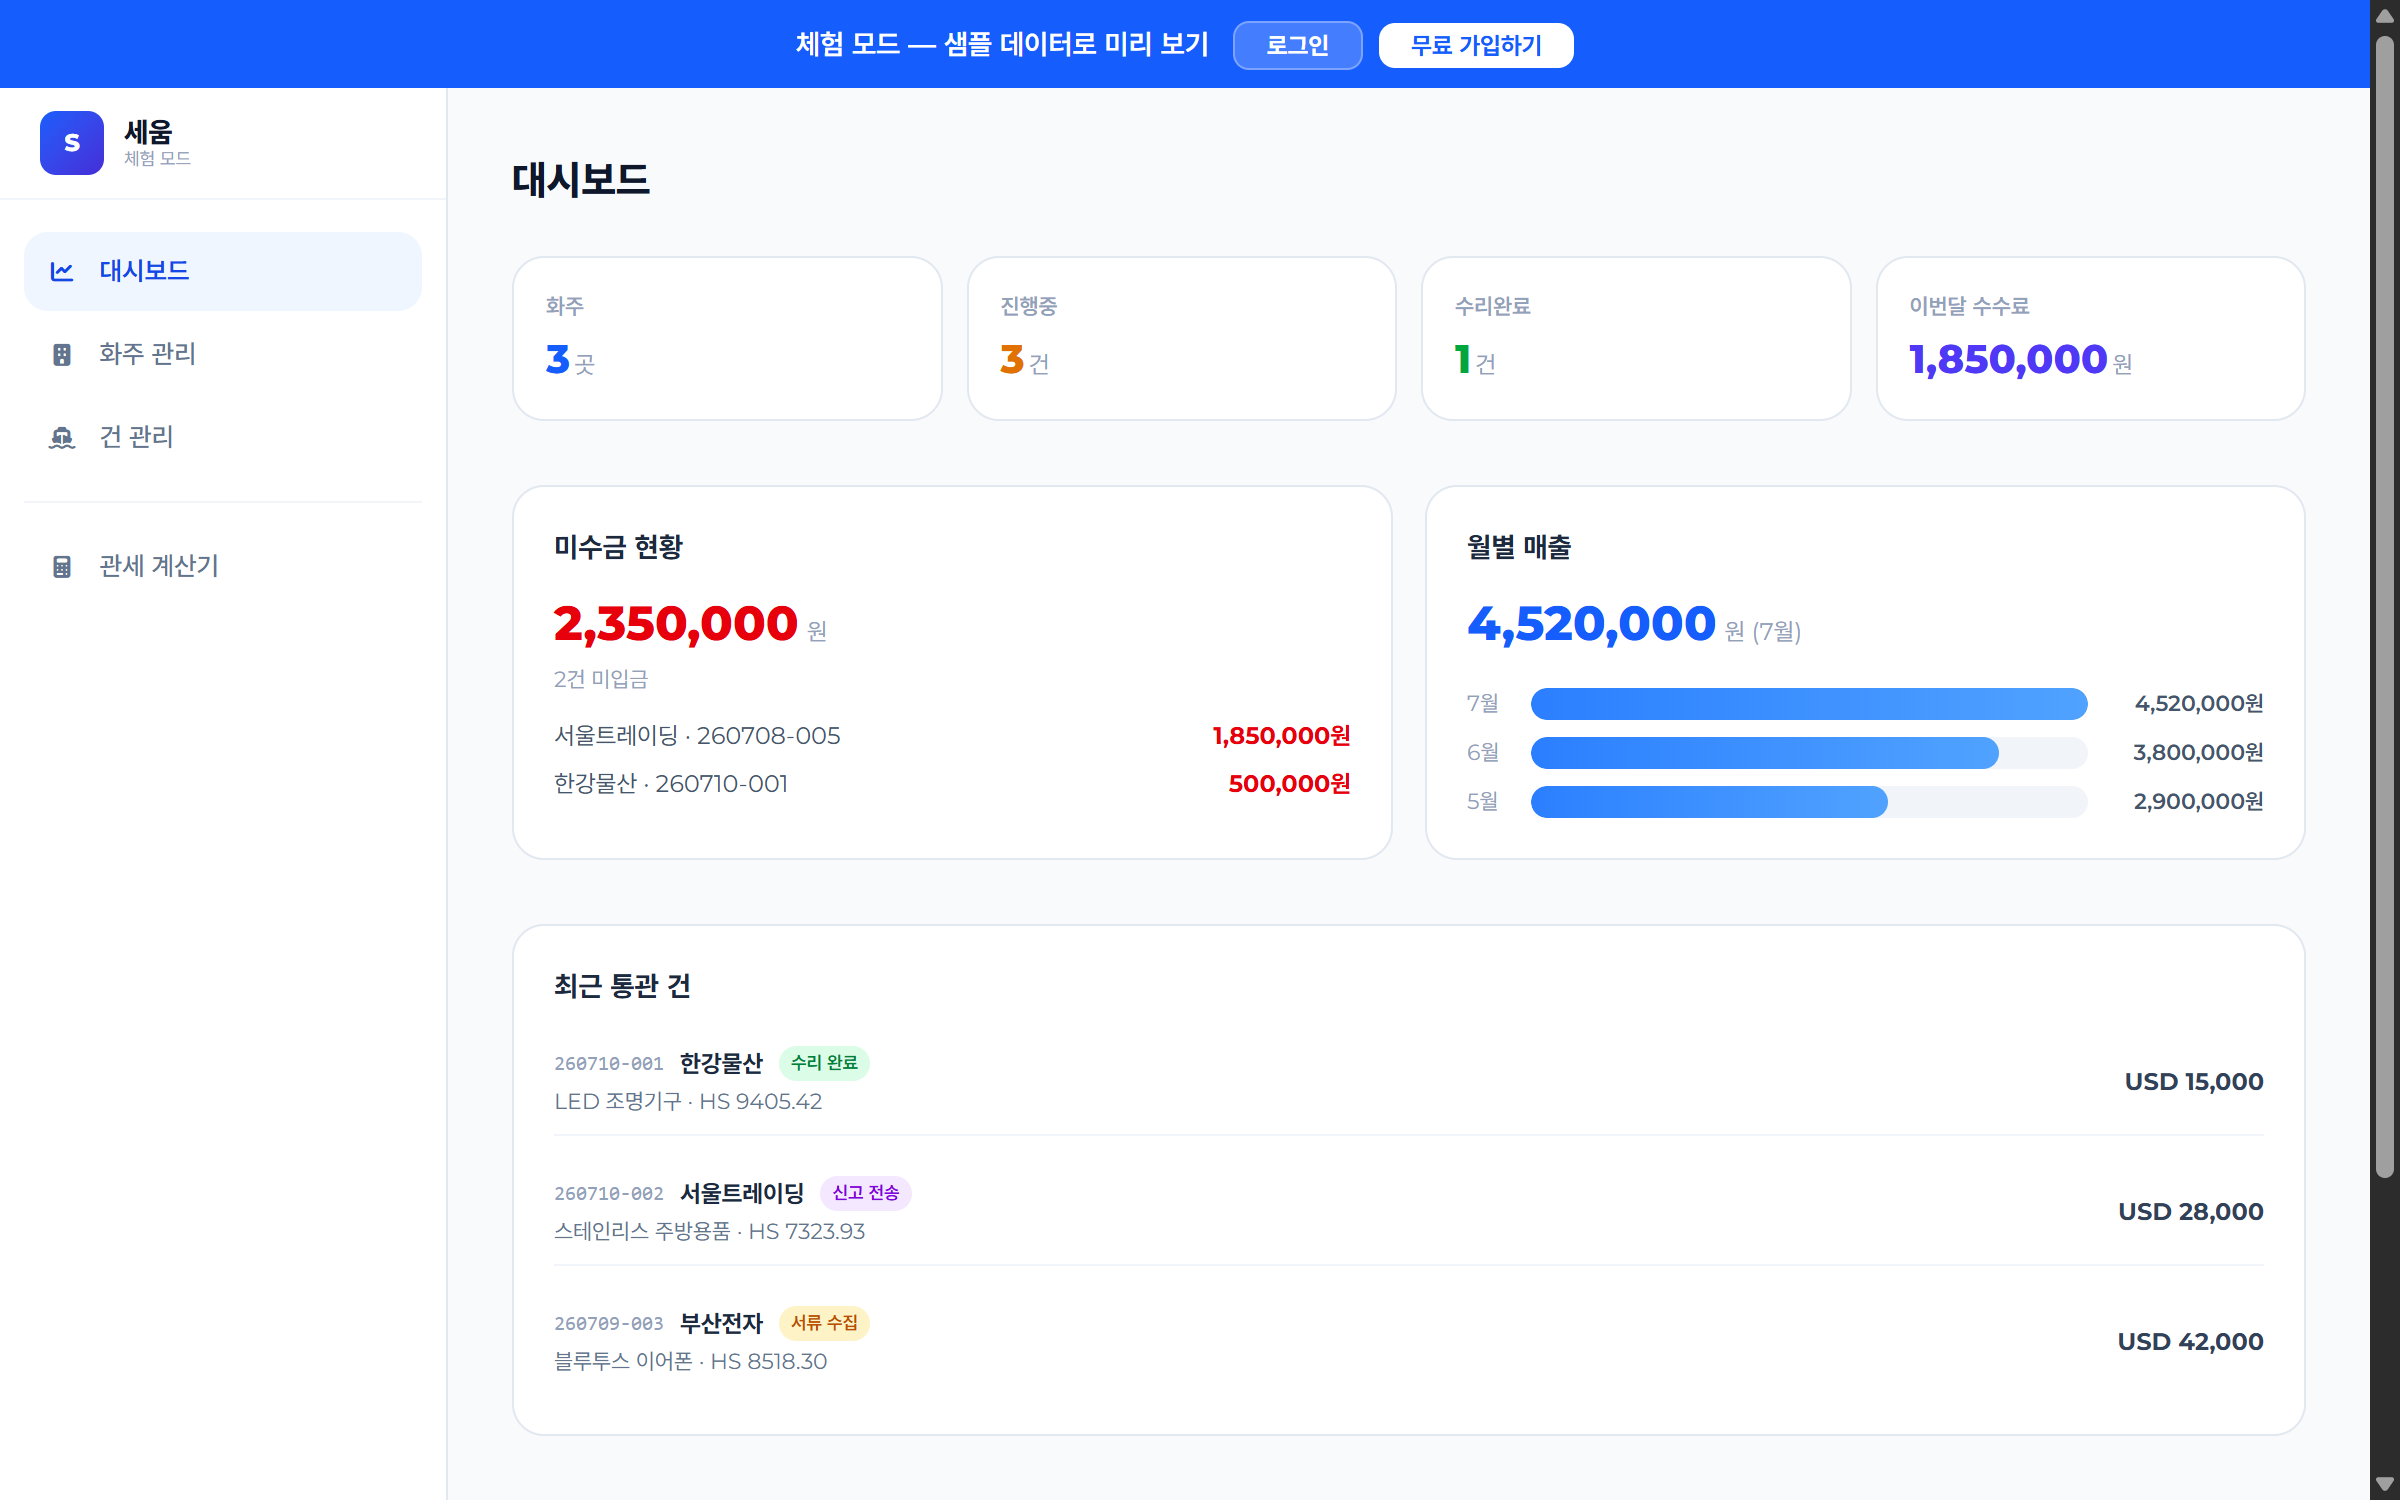
Task: Click 서울트레이딩 name in recent cases
Action: click(x=742, y=1193)
